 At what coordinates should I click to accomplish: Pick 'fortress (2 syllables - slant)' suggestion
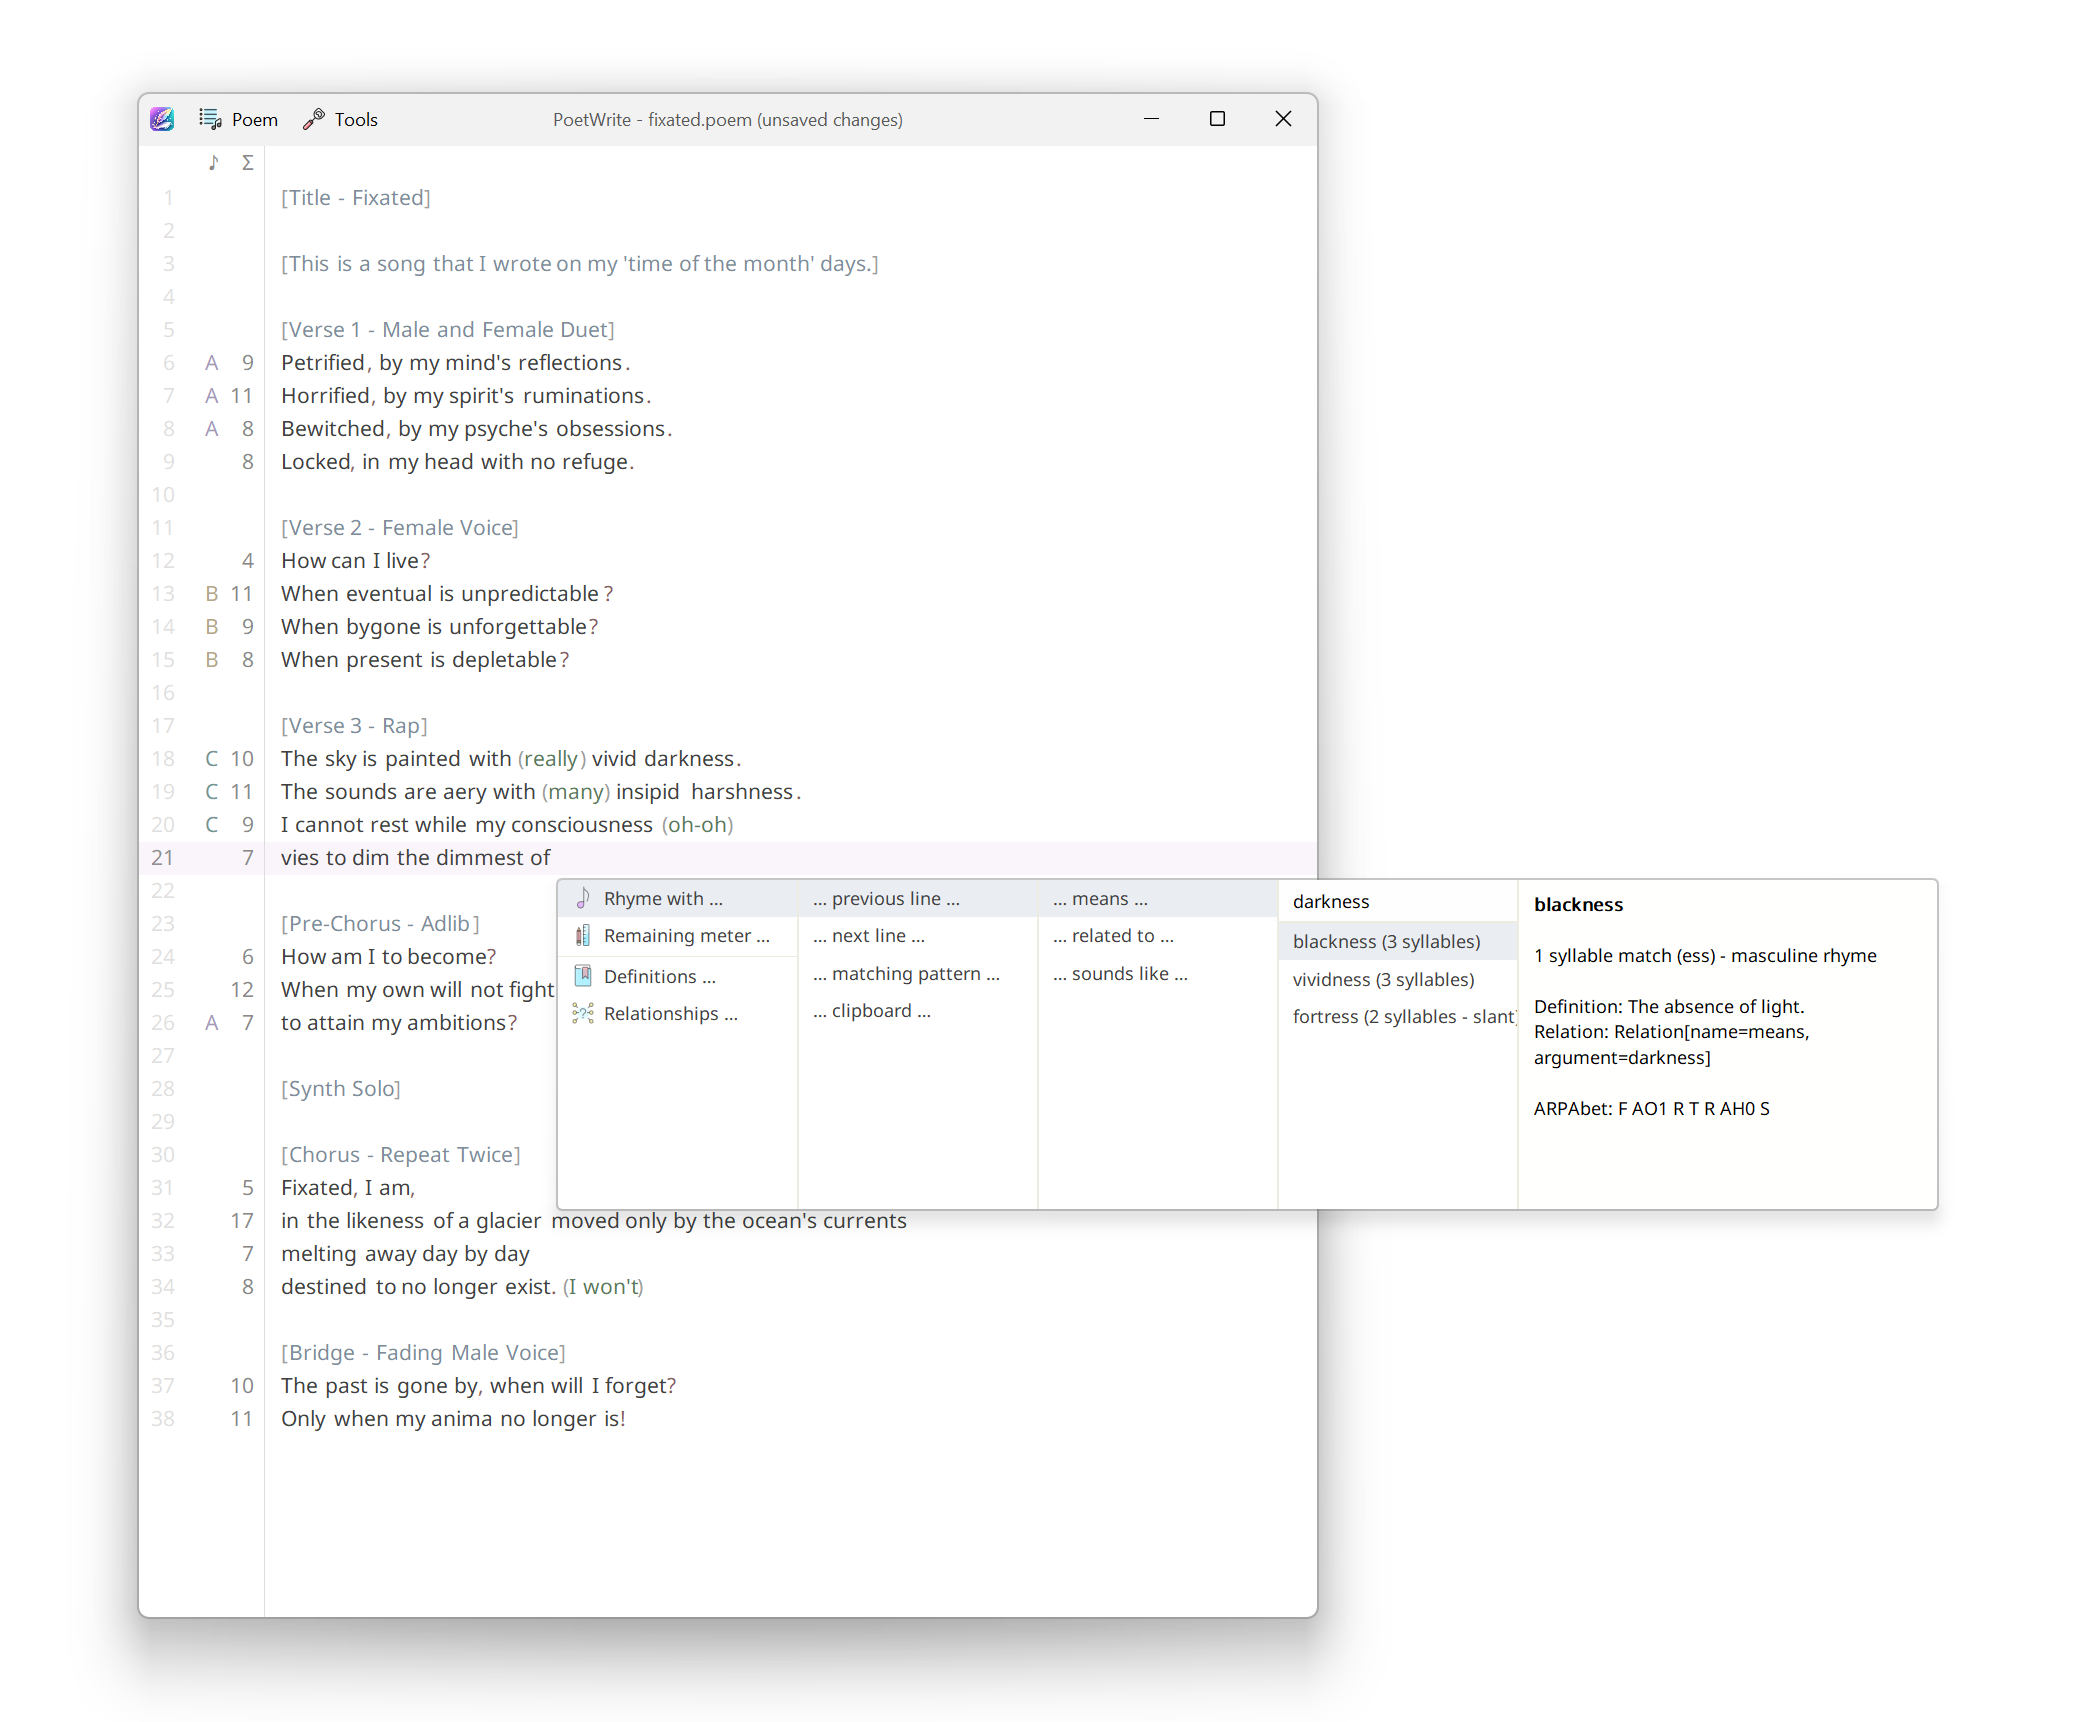pos(1398,1017)
